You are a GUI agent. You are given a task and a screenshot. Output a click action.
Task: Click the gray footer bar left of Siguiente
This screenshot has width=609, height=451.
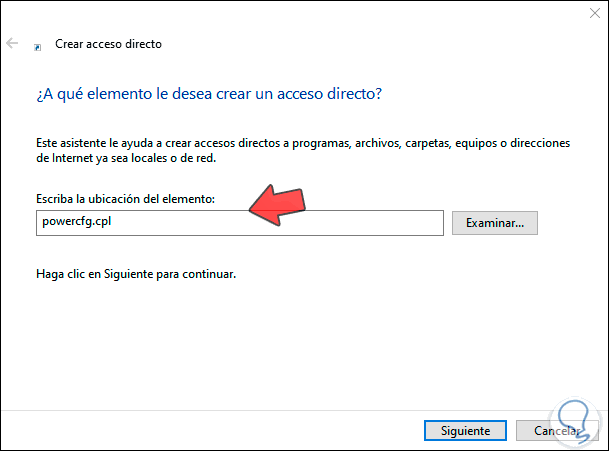point(200,431)
